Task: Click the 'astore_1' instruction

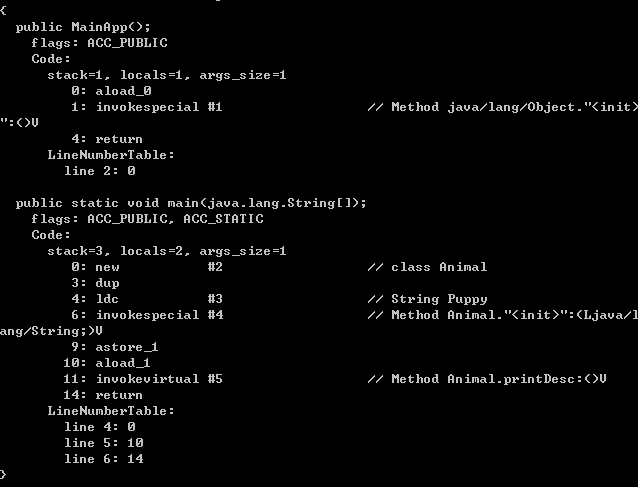Action: pyautogui.click(x=127, y=347)
